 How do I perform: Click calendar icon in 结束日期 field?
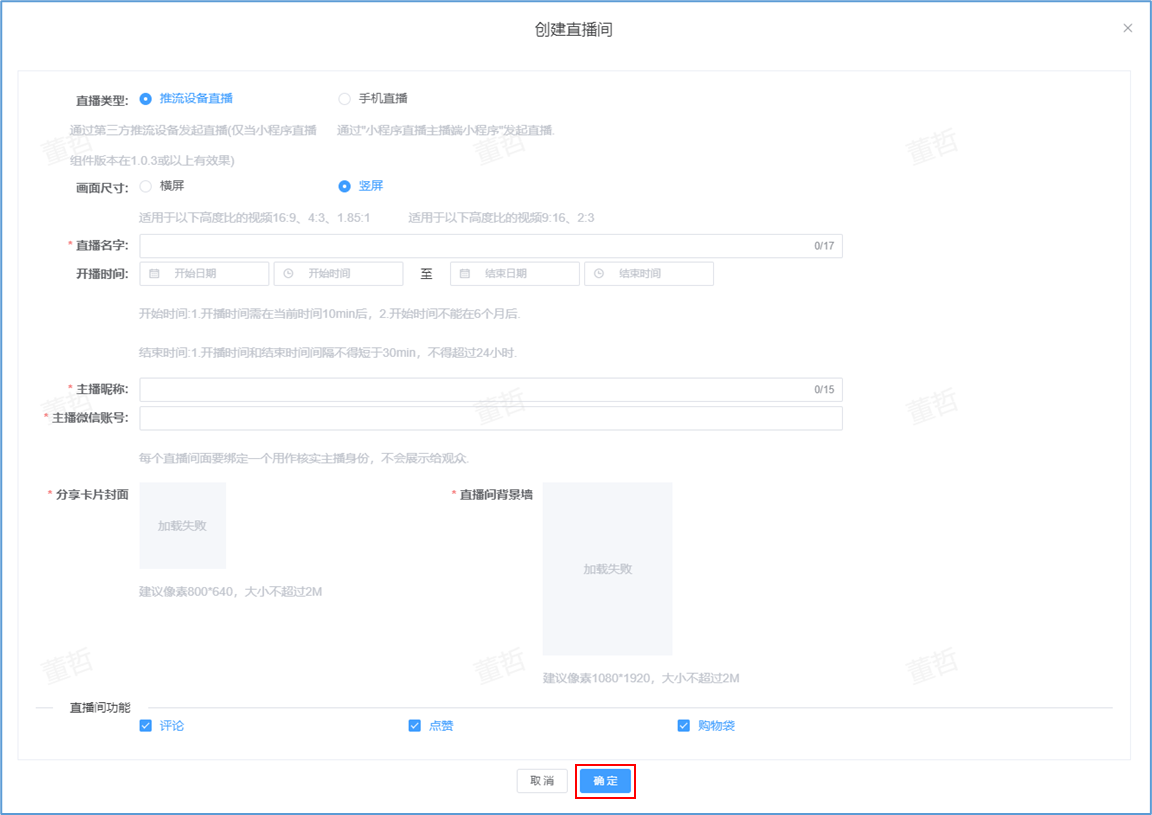[x=465, y=273]
